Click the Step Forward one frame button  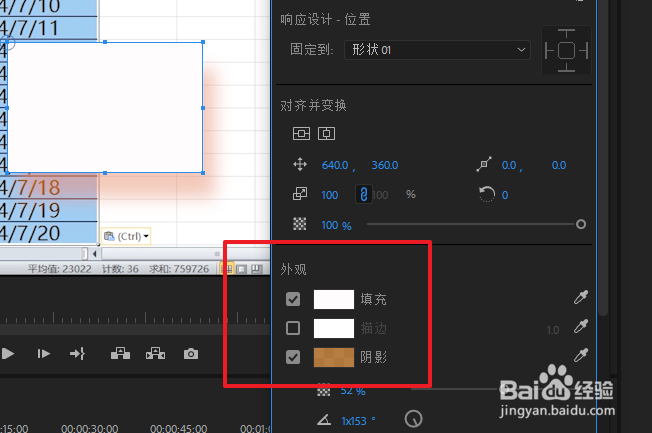tap(44, 354)
